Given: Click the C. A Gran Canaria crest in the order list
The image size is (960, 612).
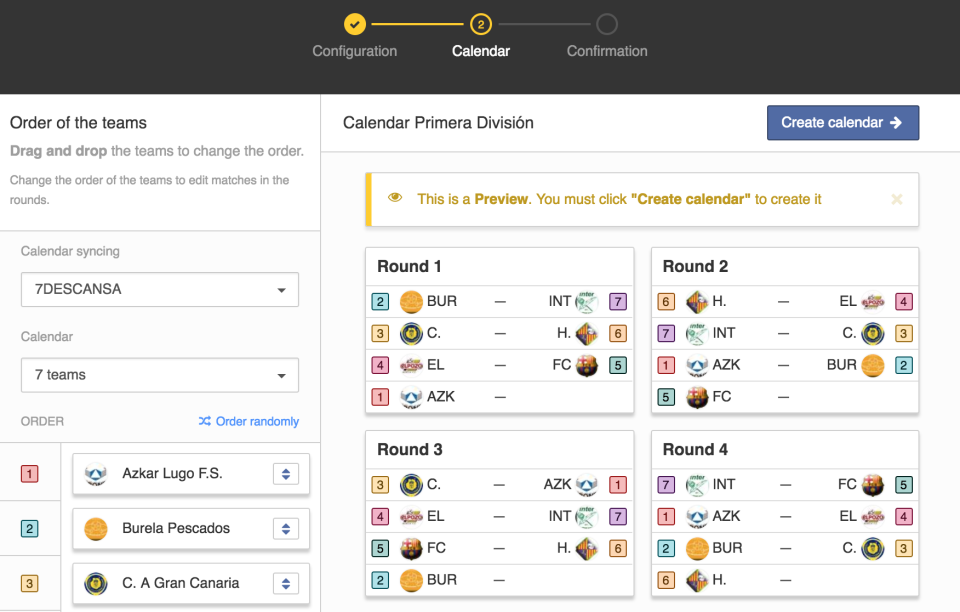Looking at the screenshot, I should click(x=96, y=583).
